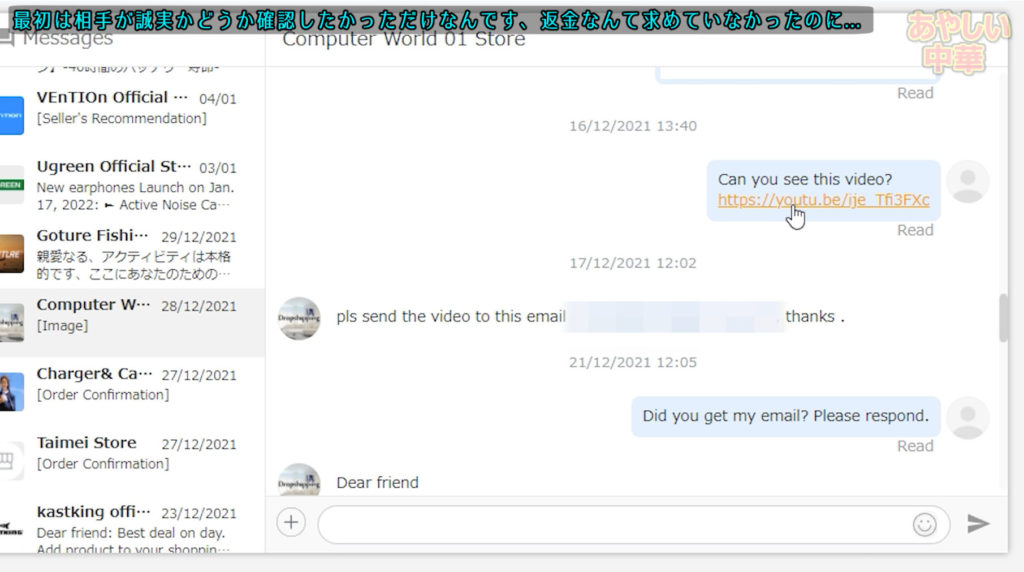The image size is (1024, 572).
Task: Click the plus attachment icon
Action: tap(291, 523)
